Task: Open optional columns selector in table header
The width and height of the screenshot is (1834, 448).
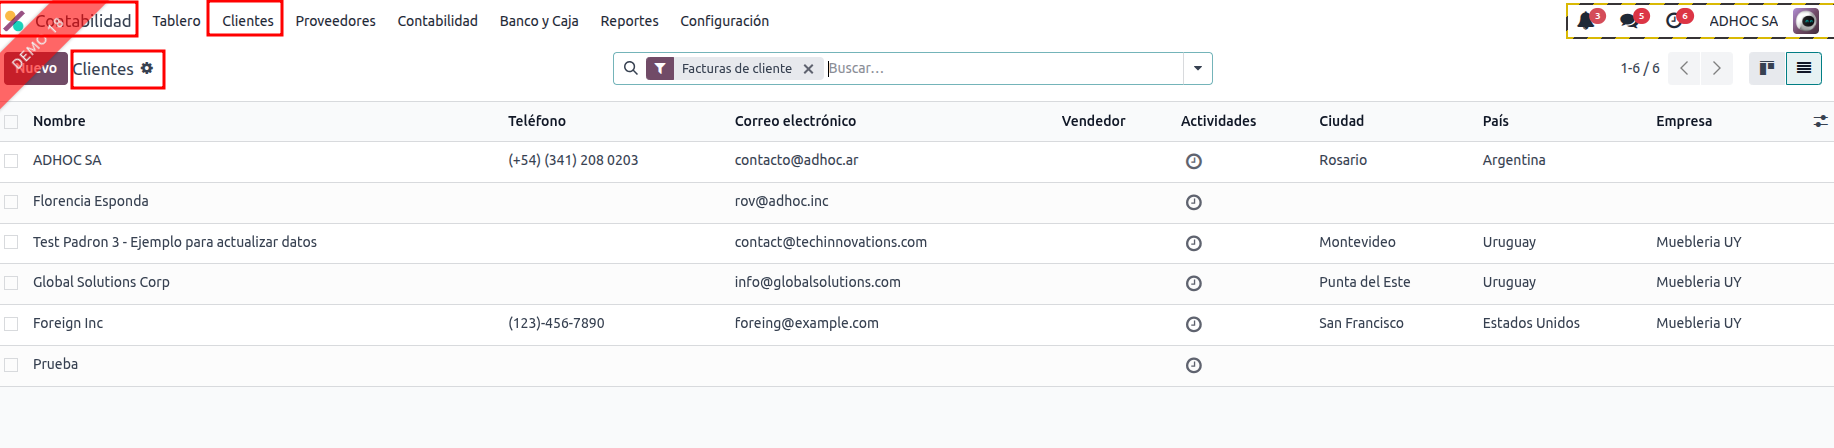Action: coord(1820,121)
